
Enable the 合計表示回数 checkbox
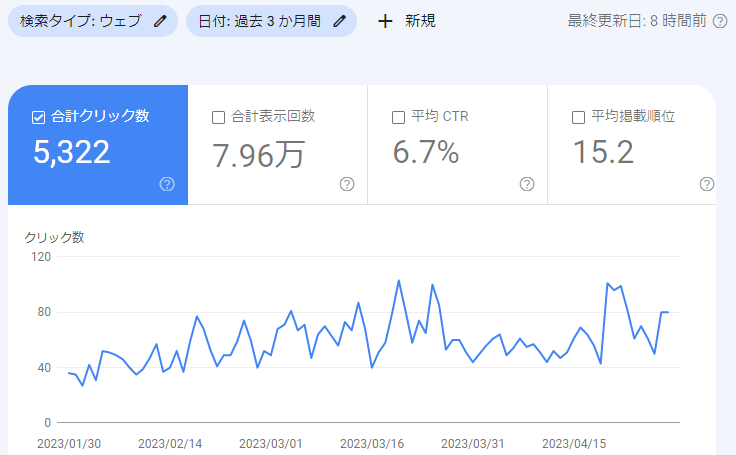tap(218, 117)
